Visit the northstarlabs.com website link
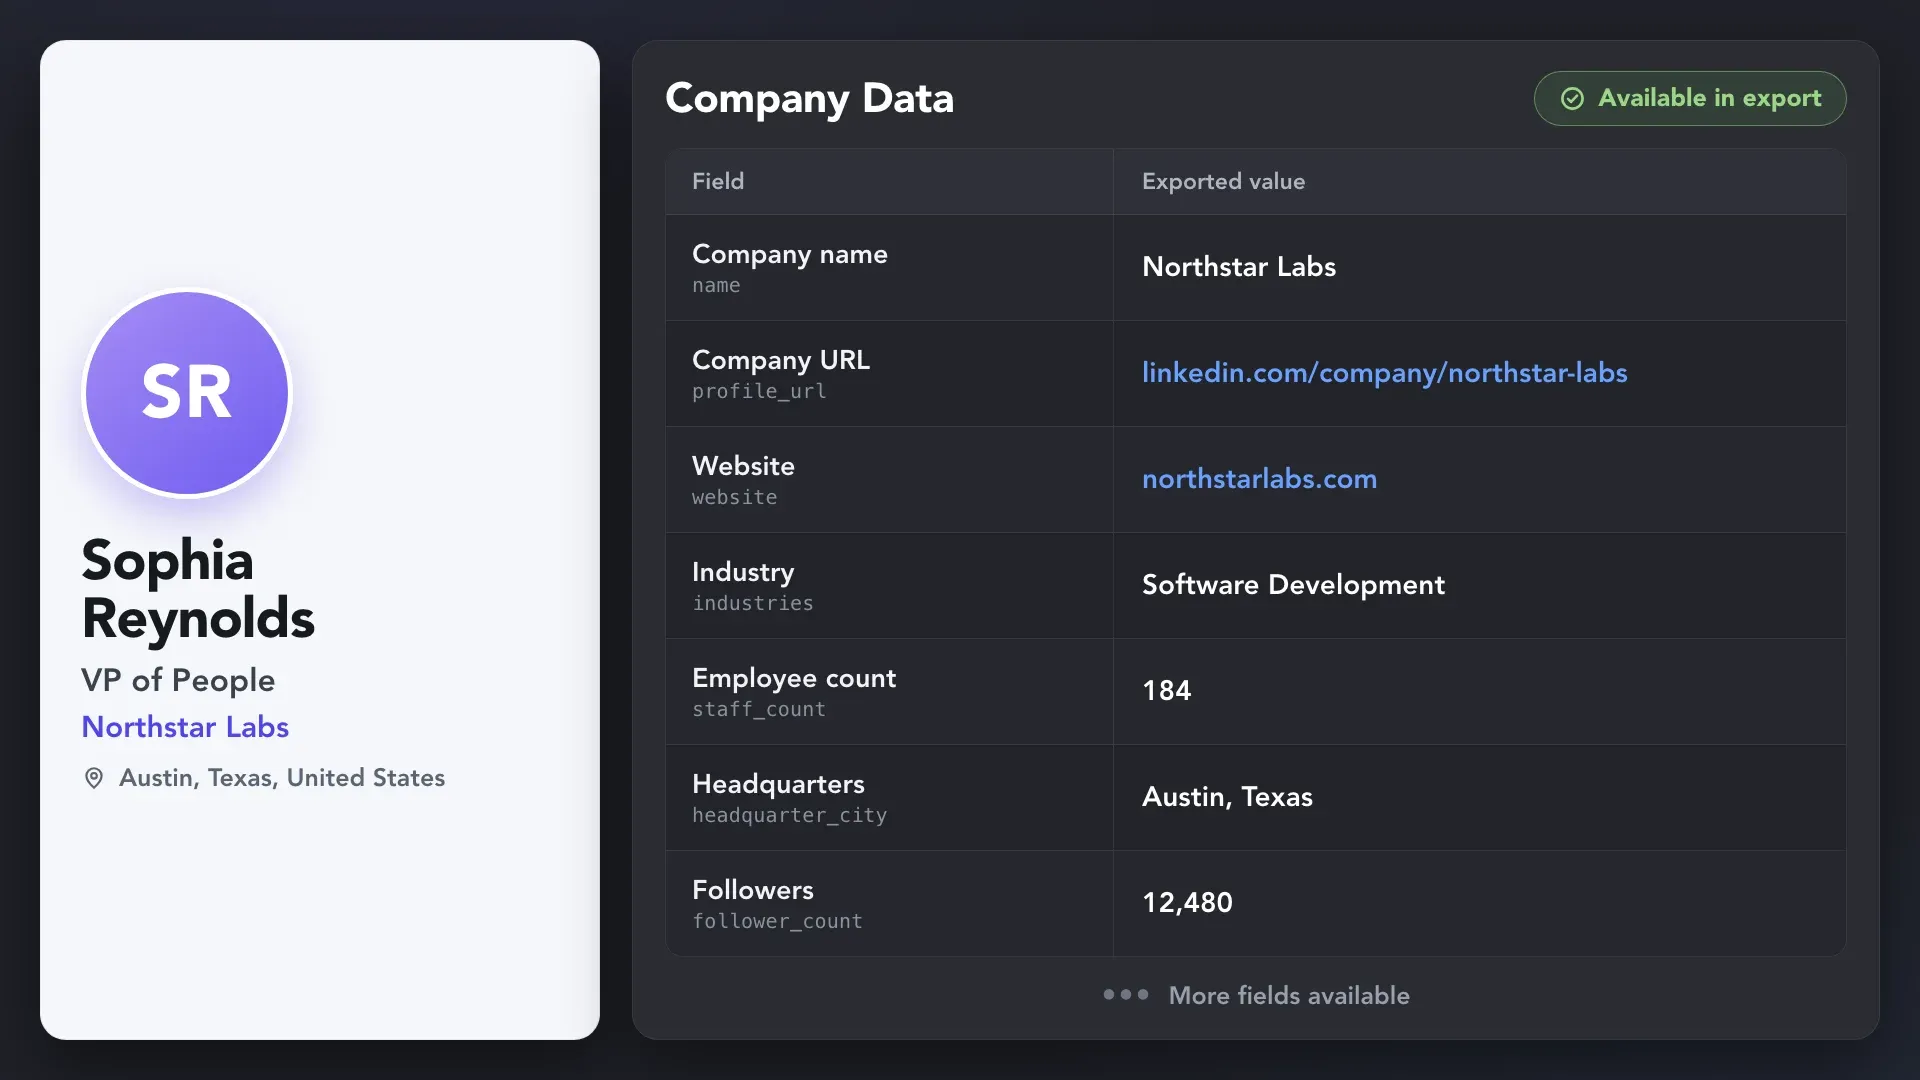 (x=1259, y=479)
